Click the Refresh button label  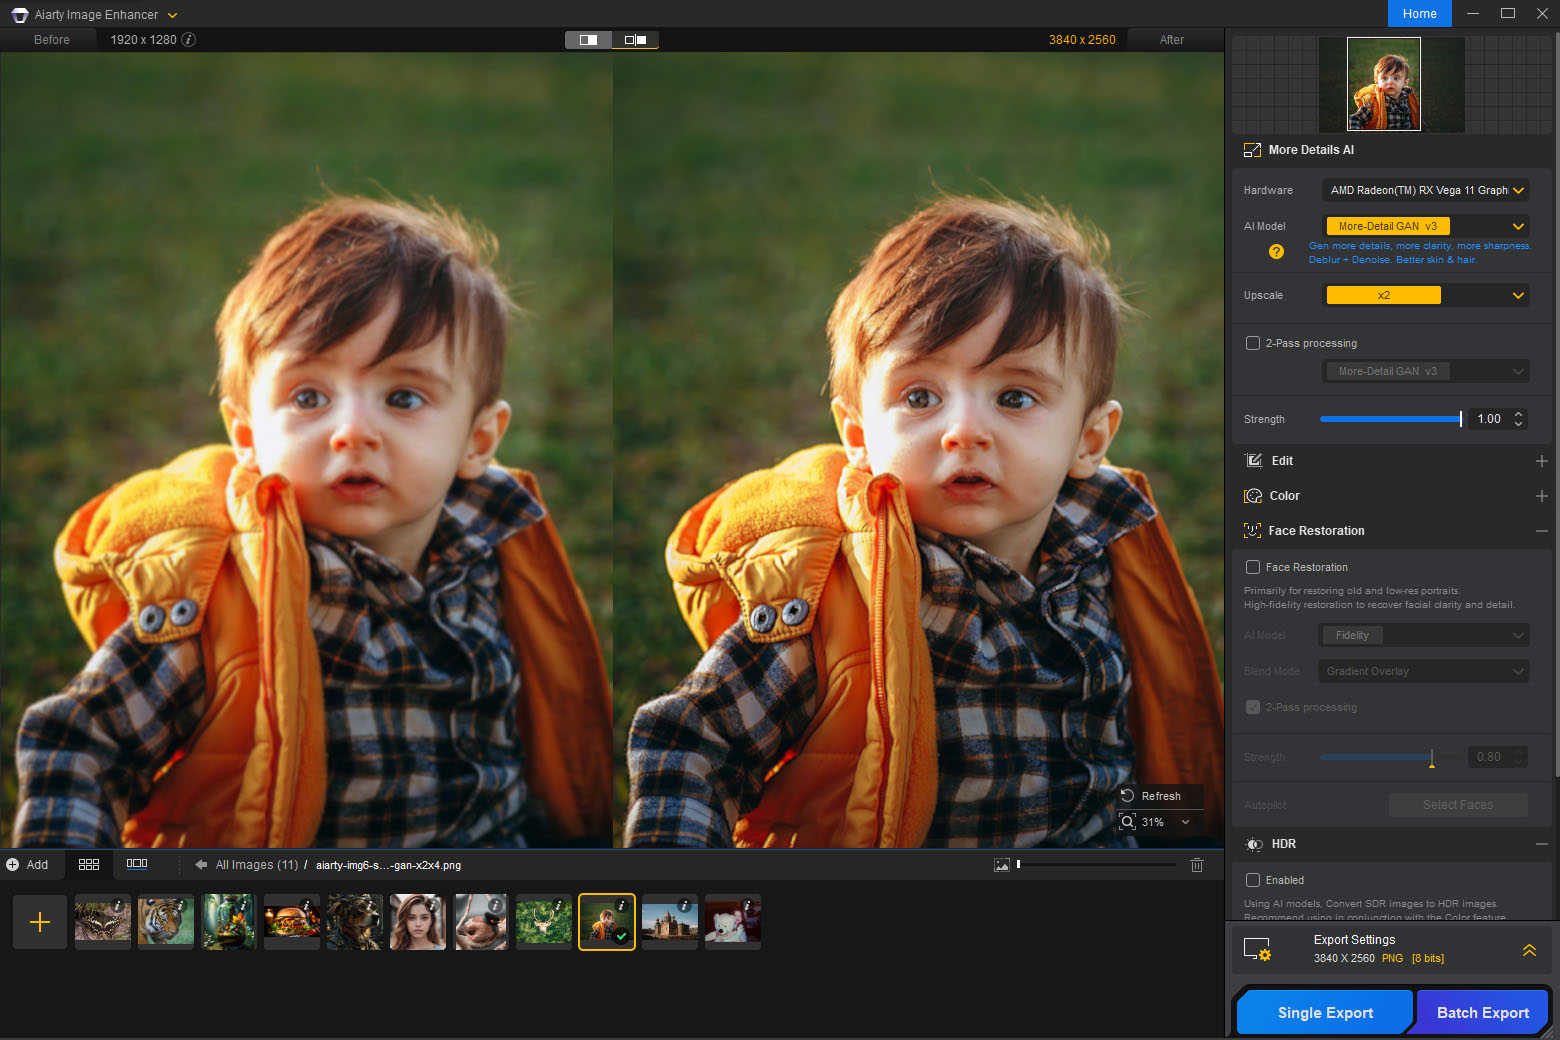tap(1161, 796)
